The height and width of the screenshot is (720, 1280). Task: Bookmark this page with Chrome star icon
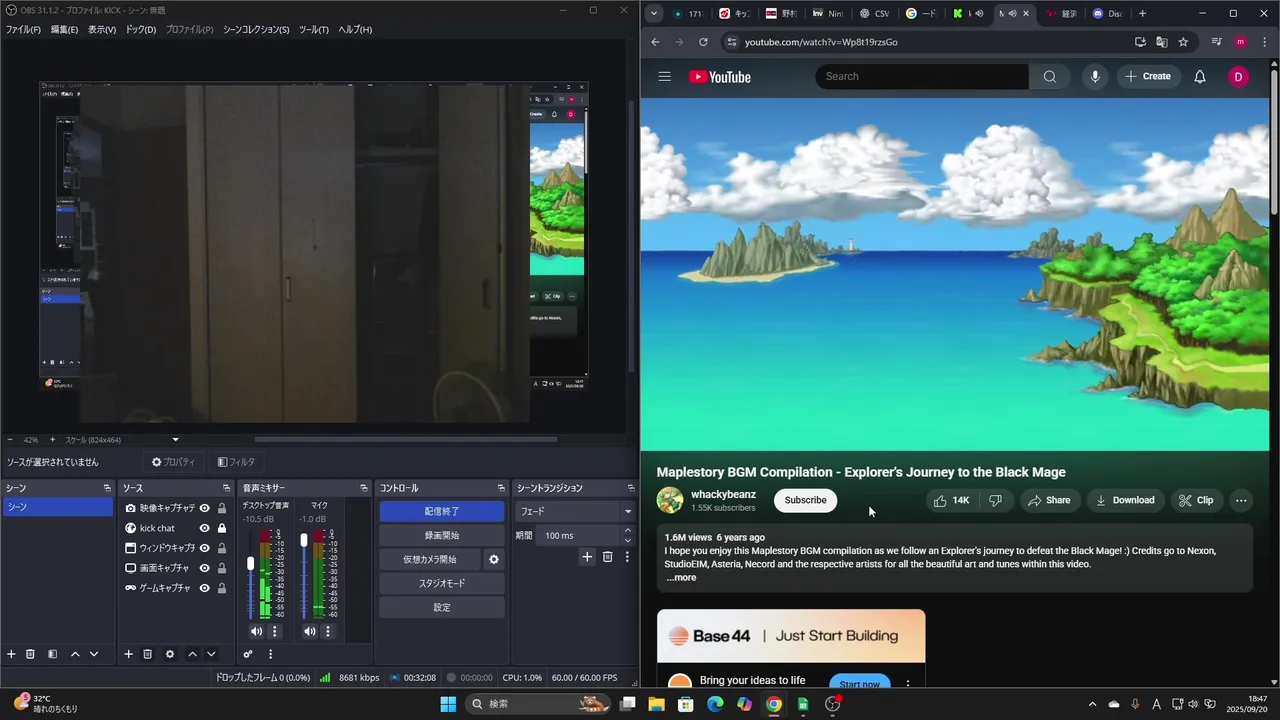pos(1183,42)
